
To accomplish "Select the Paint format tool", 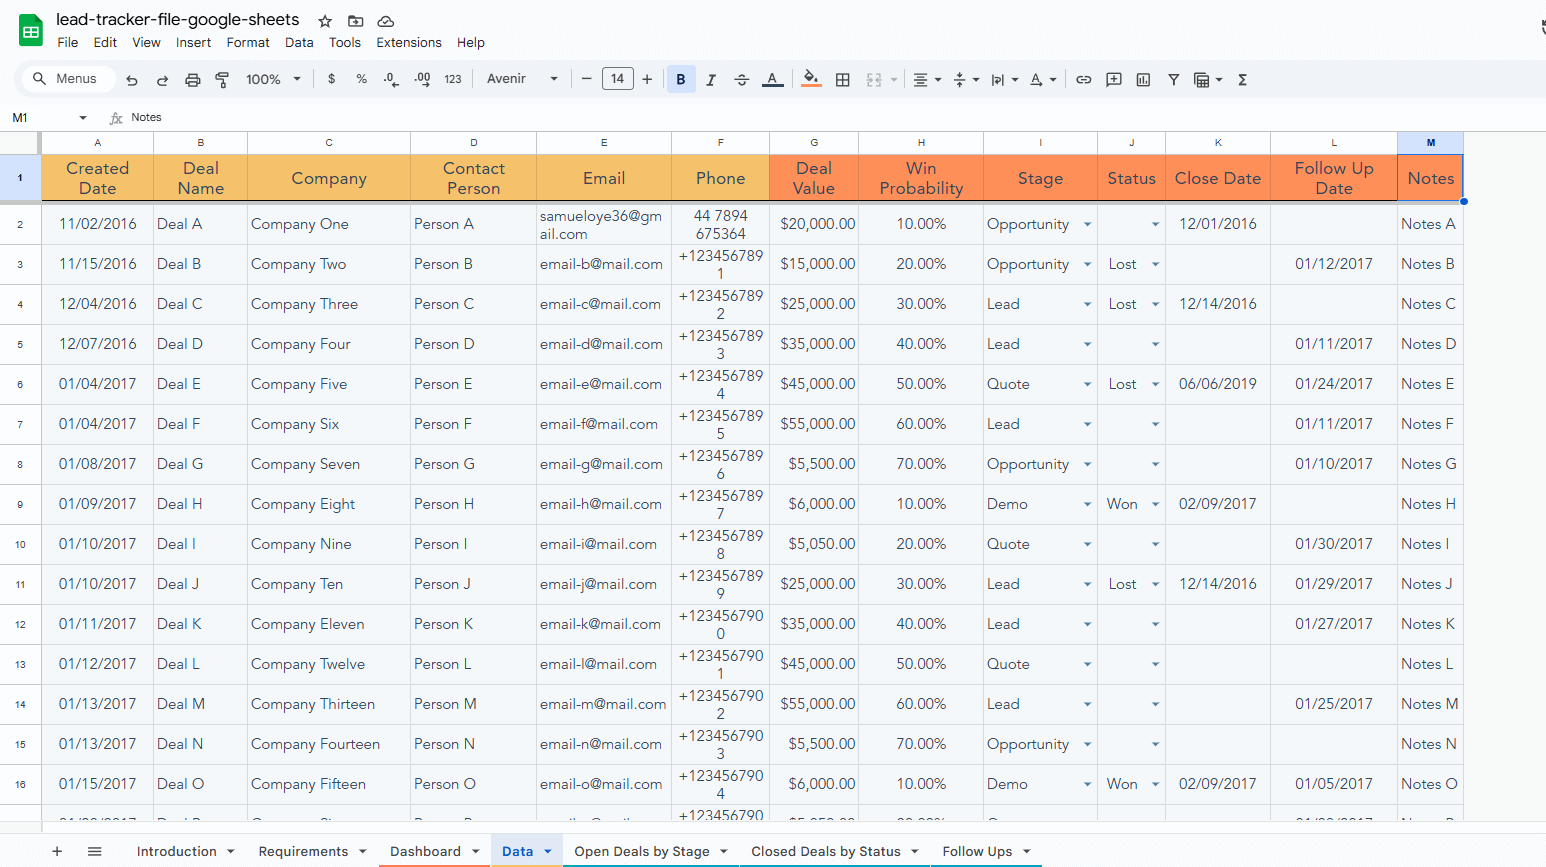I will pos(221,79).
